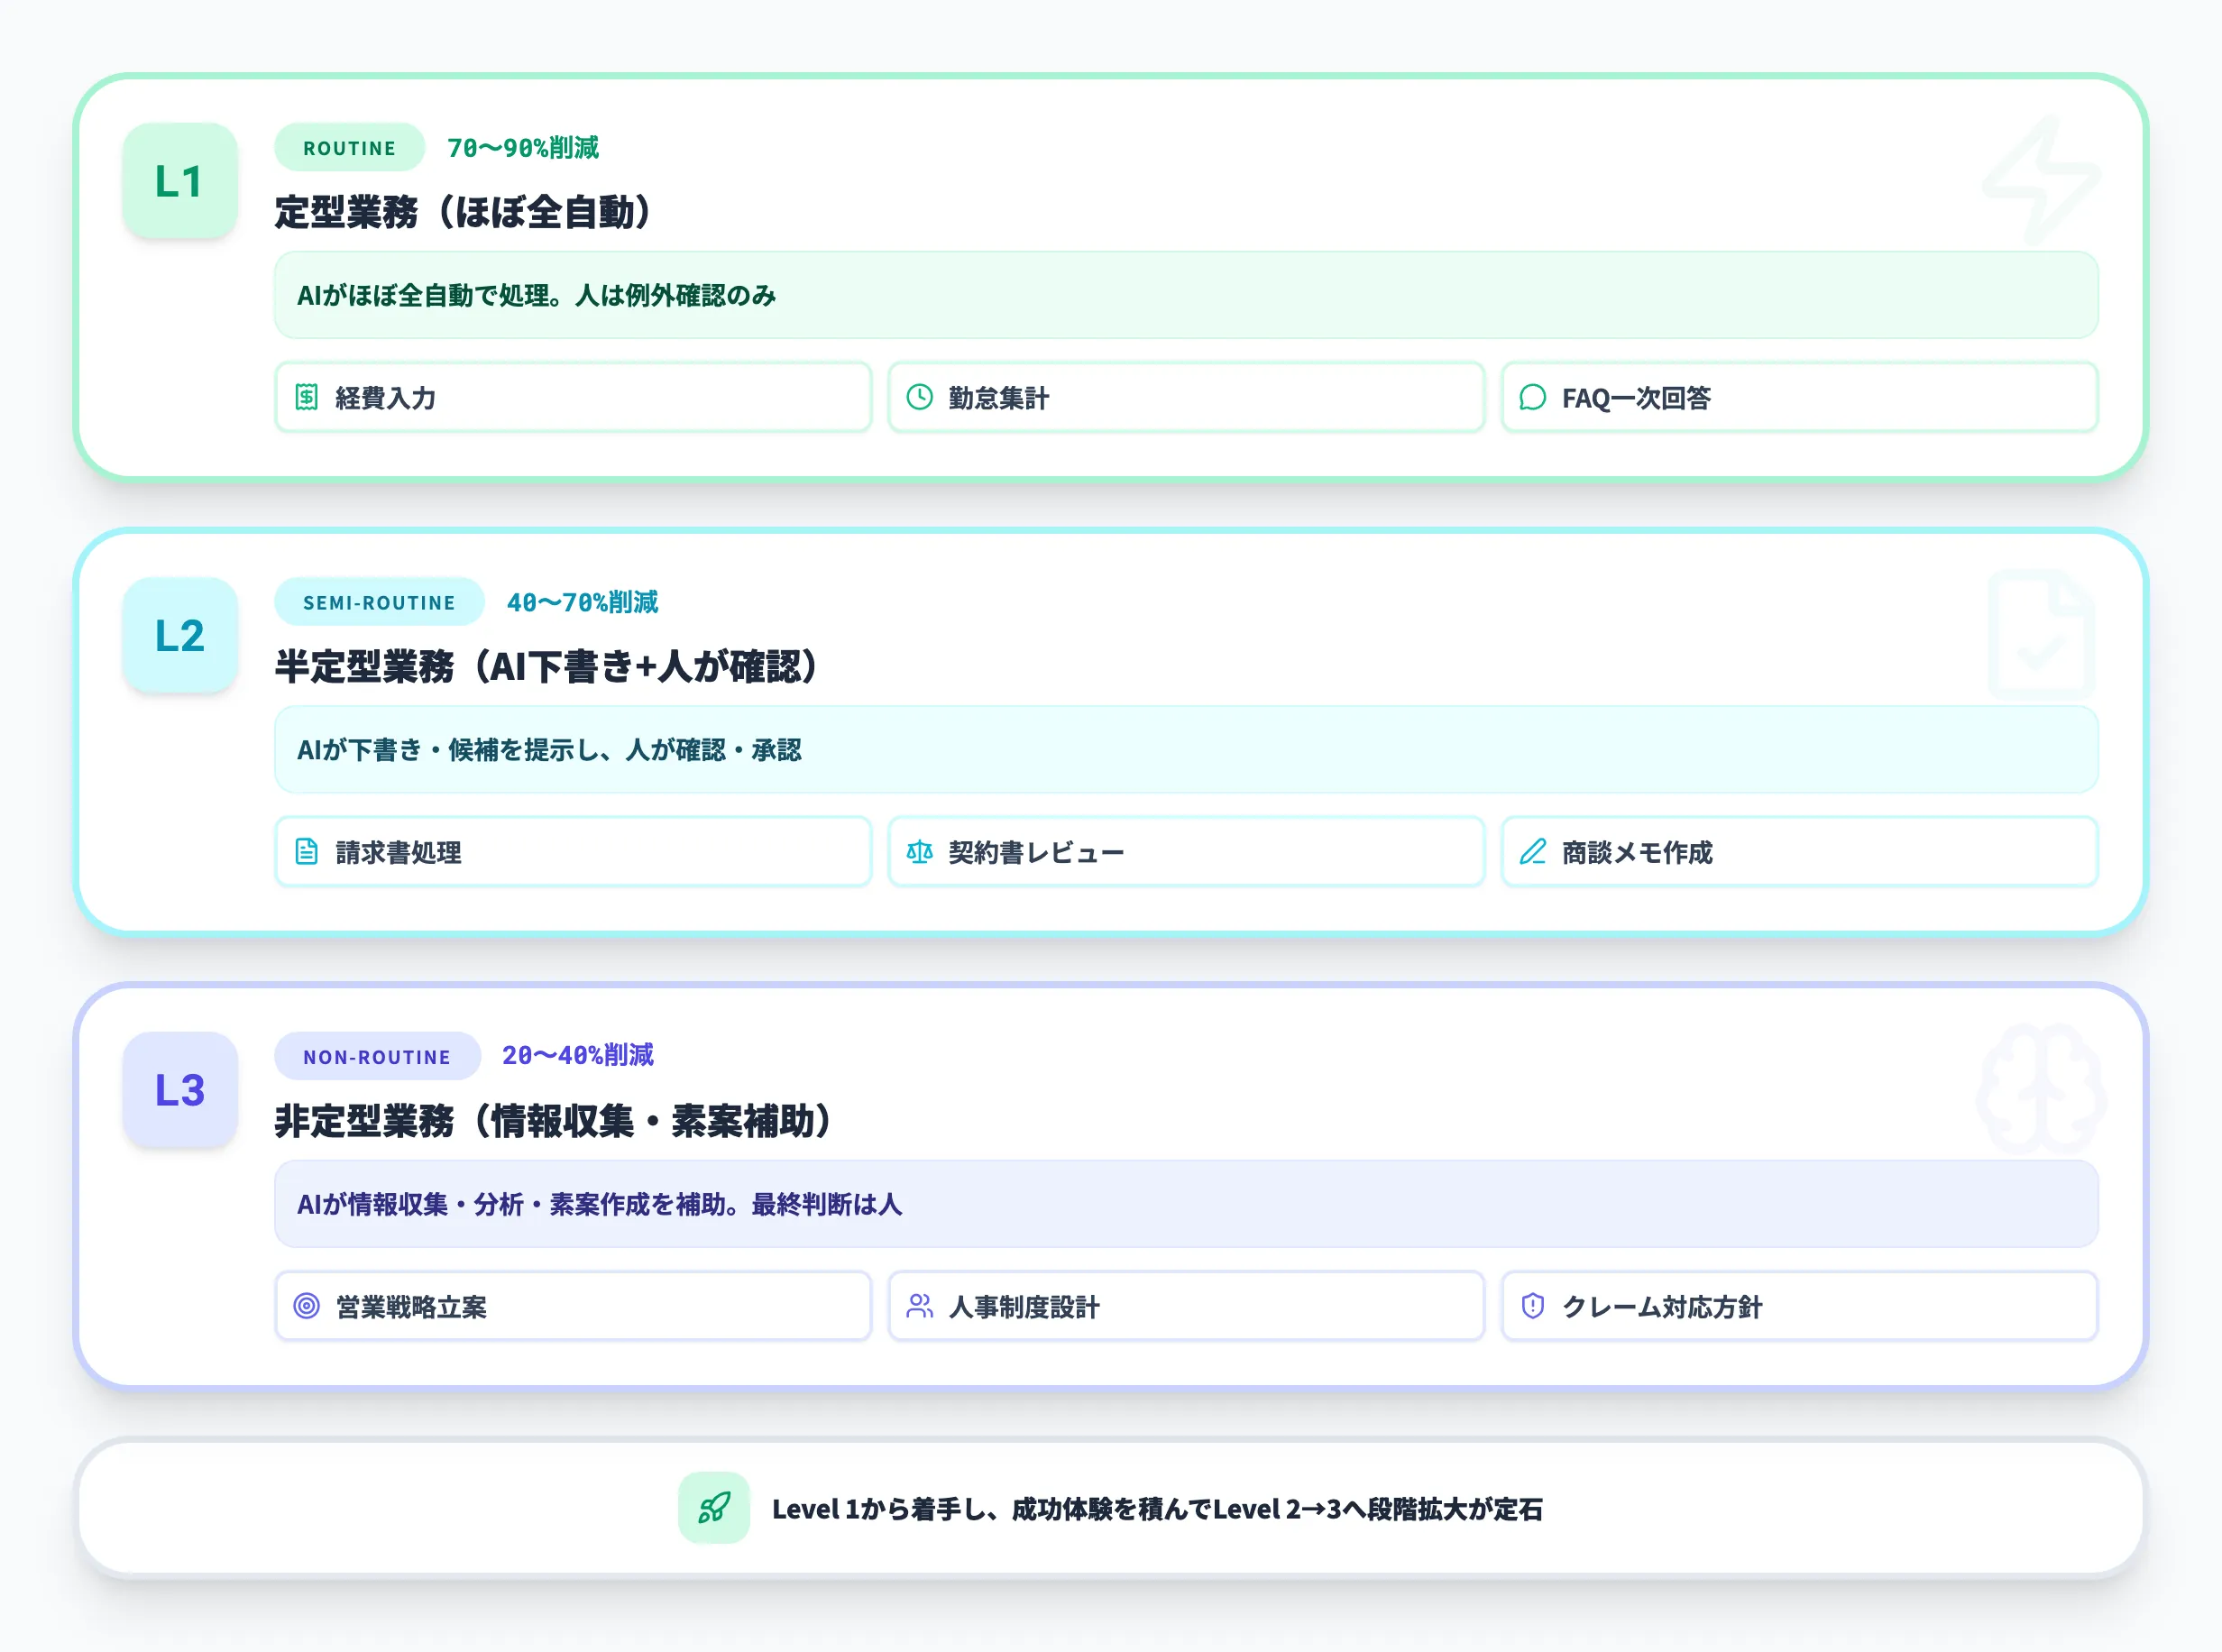Screen dimensions: 2222x1652
Task: Open the 請求書処理 task chip
Action: pos(575,852)
